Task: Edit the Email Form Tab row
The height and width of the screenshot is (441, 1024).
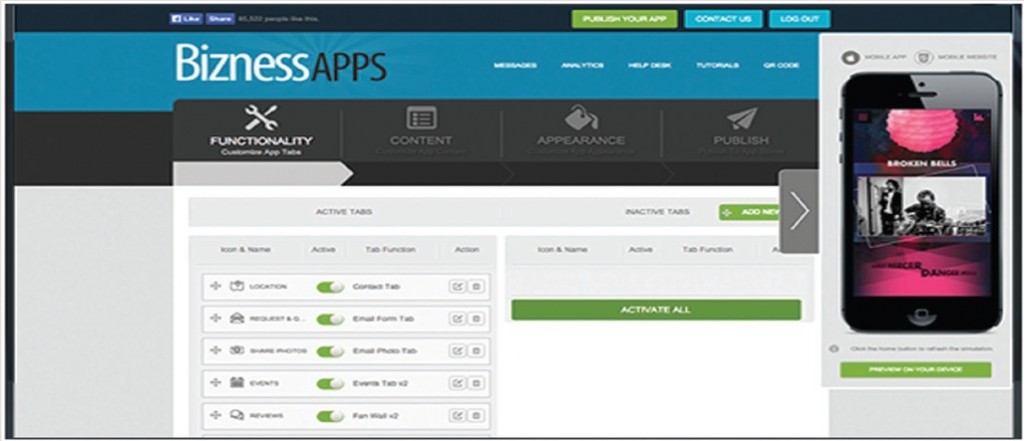Action: pyautogui.click(x=458, y=319)
